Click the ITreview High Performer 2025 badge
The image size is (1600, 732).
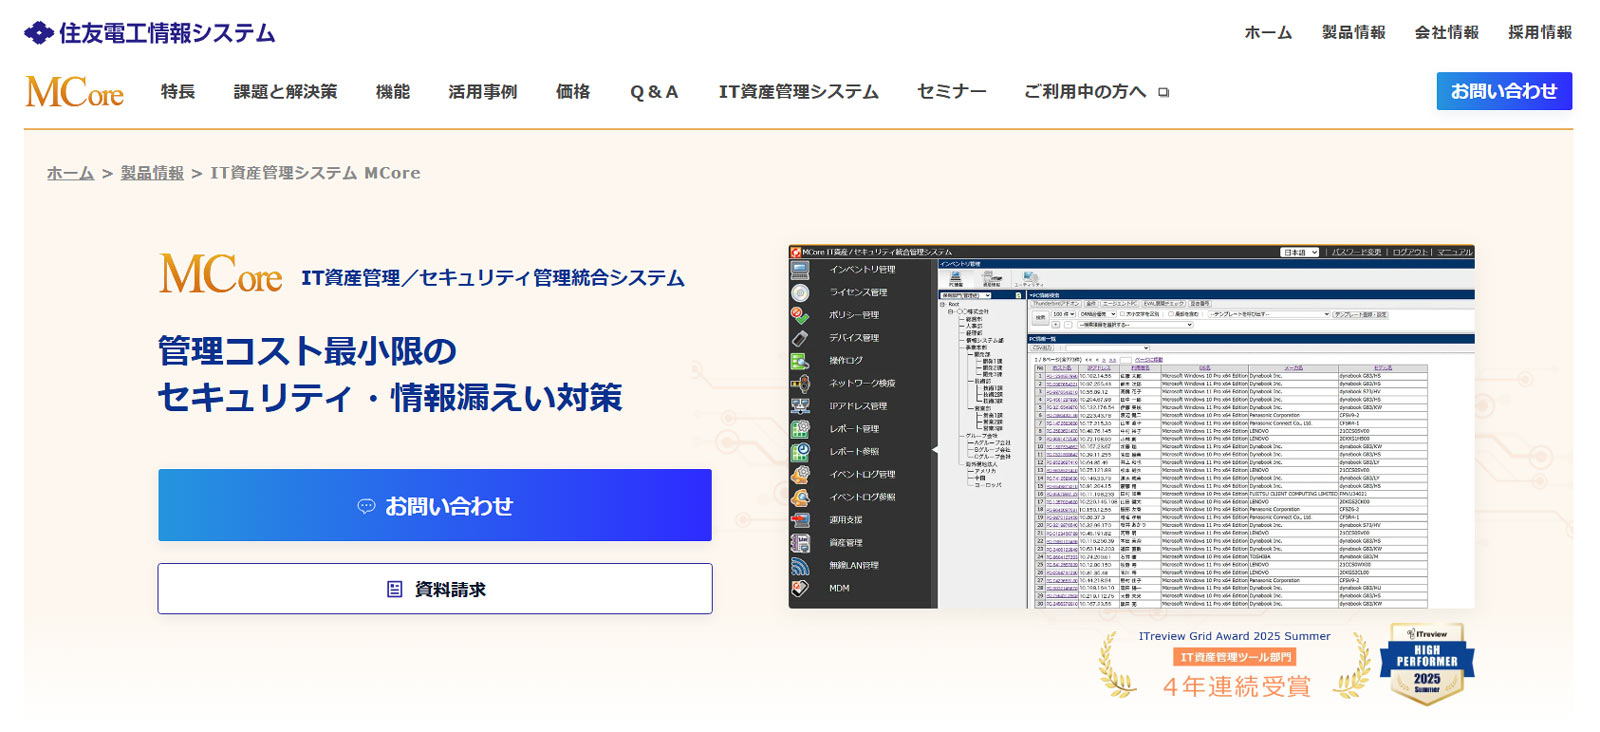[1427, 664]
